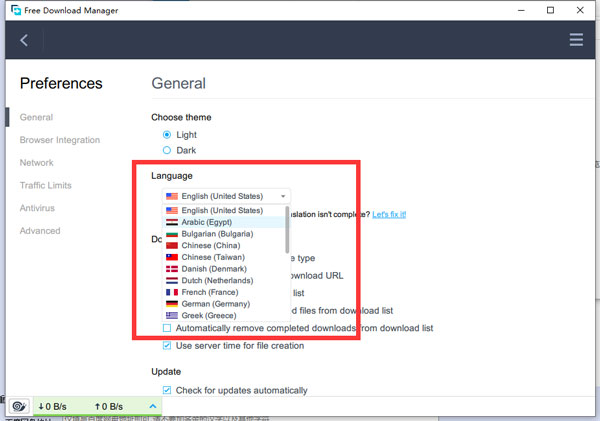Expand the speed panel chevron

pos(153,406)
